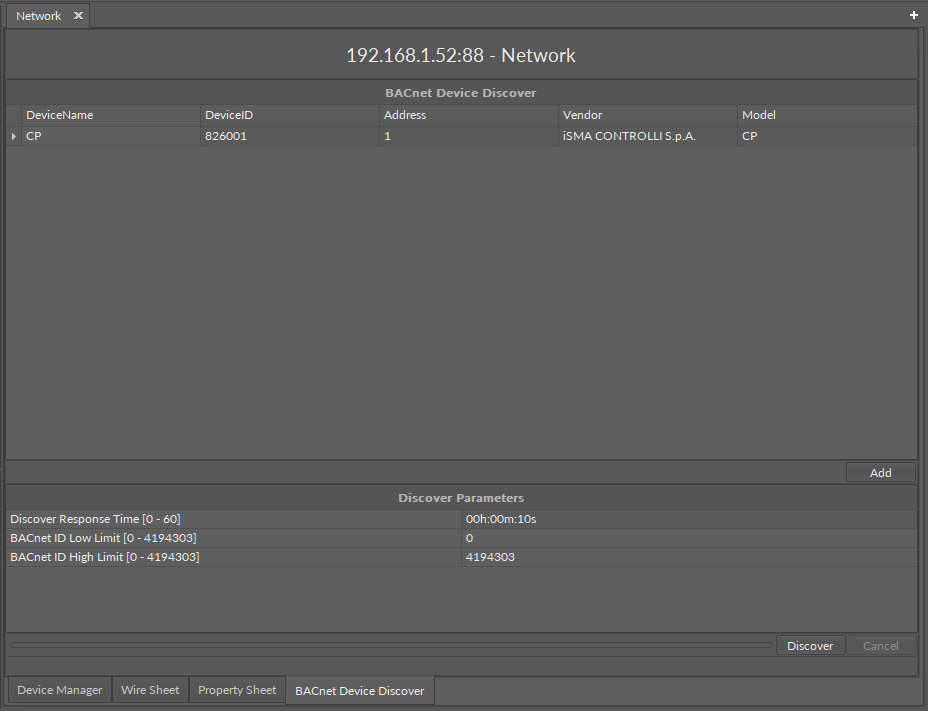Edit BACnet ID Low Limit value
Viewport: 928px width, 711px height.
[x=688, y=538]
